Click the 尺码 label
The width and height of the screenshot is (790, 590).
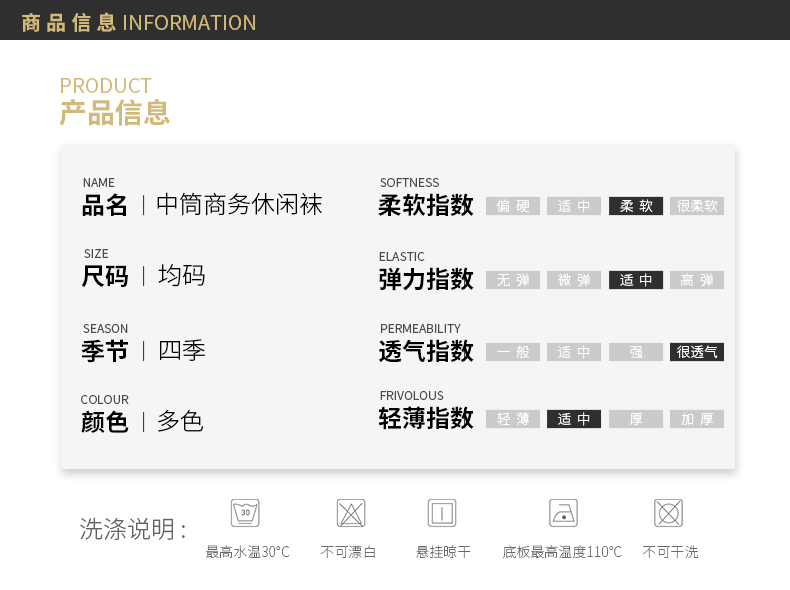pos(105,277)
